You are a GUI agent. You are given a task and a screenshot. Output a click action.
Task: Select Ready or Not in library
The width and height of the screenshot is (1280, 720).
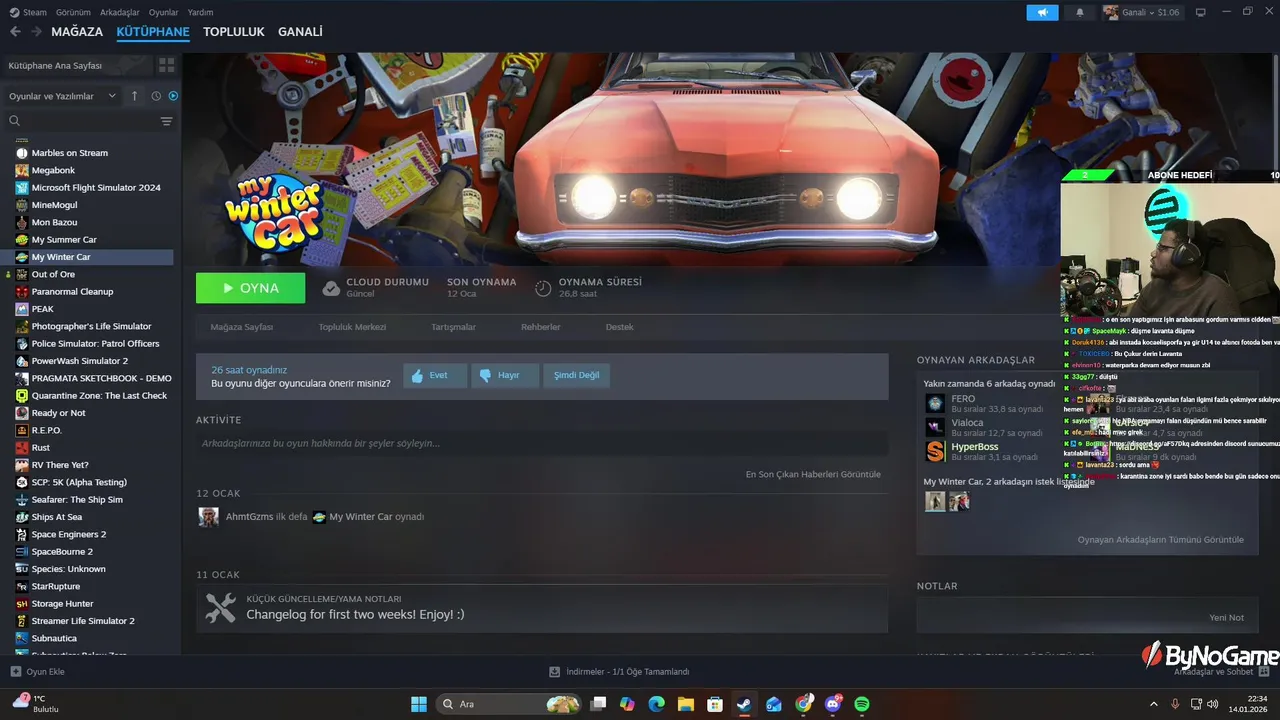[58, 413]
